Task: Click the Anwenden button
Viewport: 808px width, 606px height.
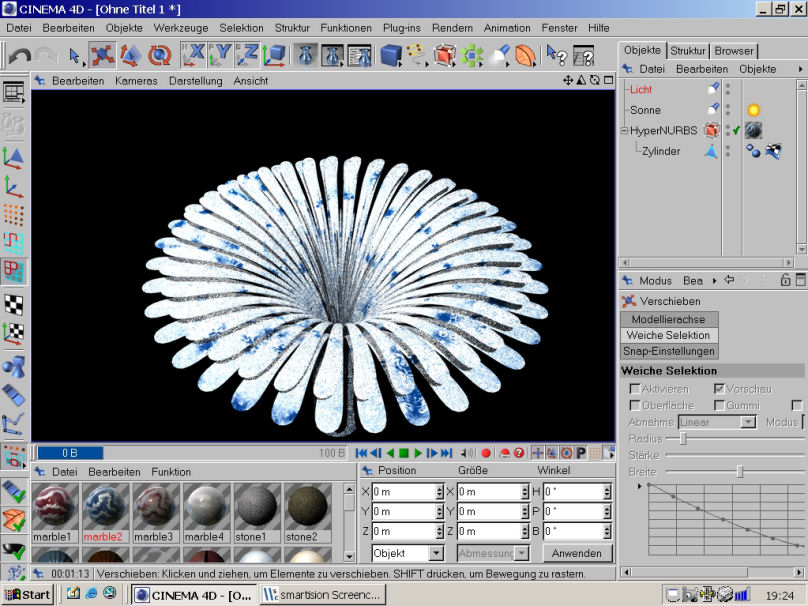Action: (x=577, y=553)
